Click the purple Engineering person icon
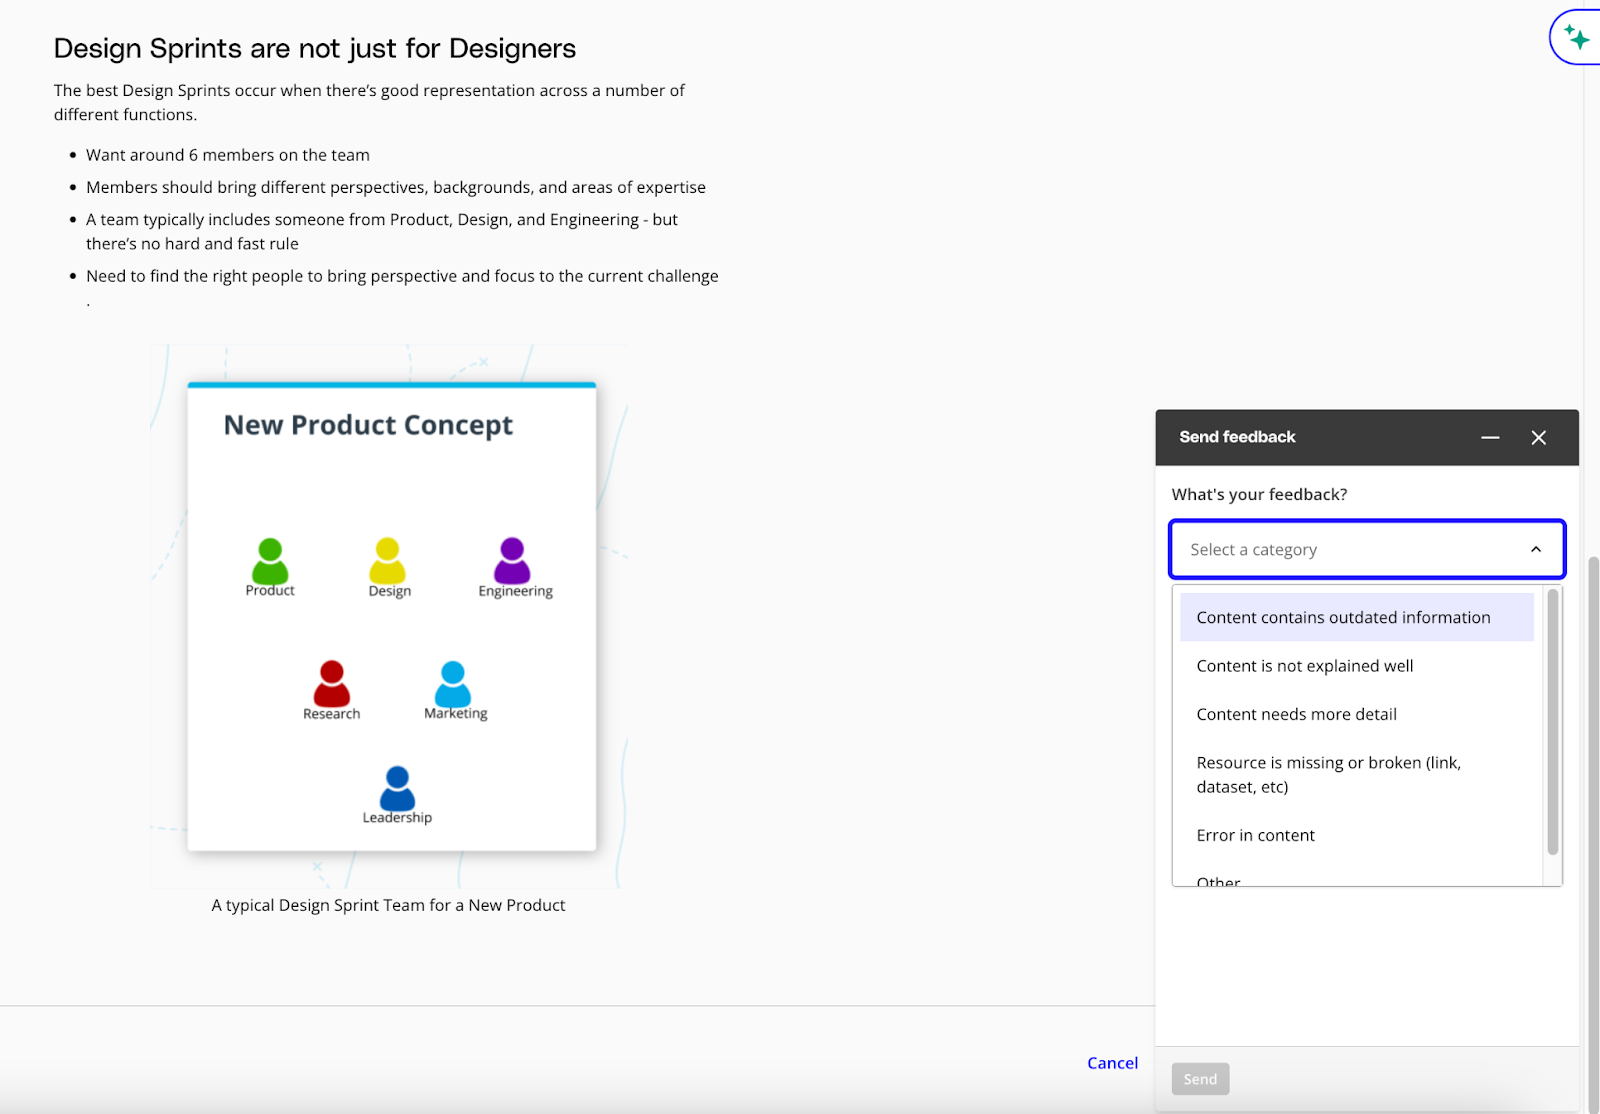Screen dimensions: 1600x1114 coord(512,561)
